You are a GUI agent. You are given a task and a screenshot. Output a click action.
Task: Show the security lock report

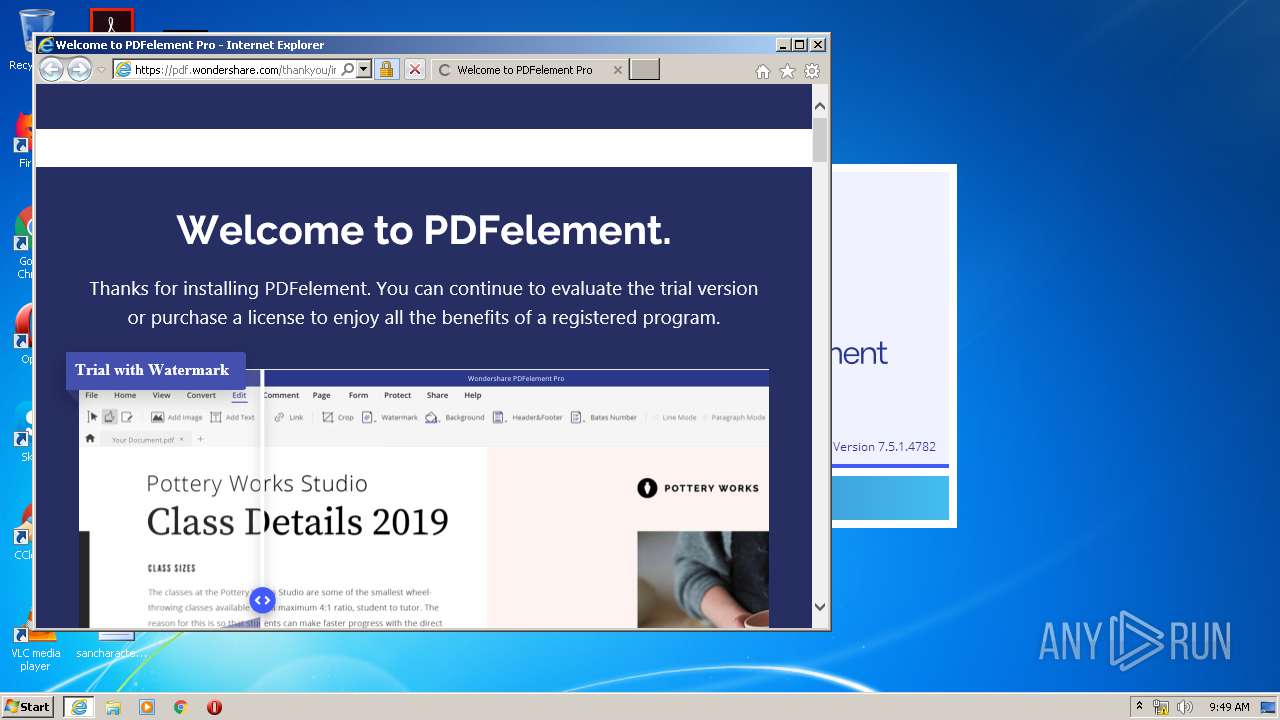386,70
